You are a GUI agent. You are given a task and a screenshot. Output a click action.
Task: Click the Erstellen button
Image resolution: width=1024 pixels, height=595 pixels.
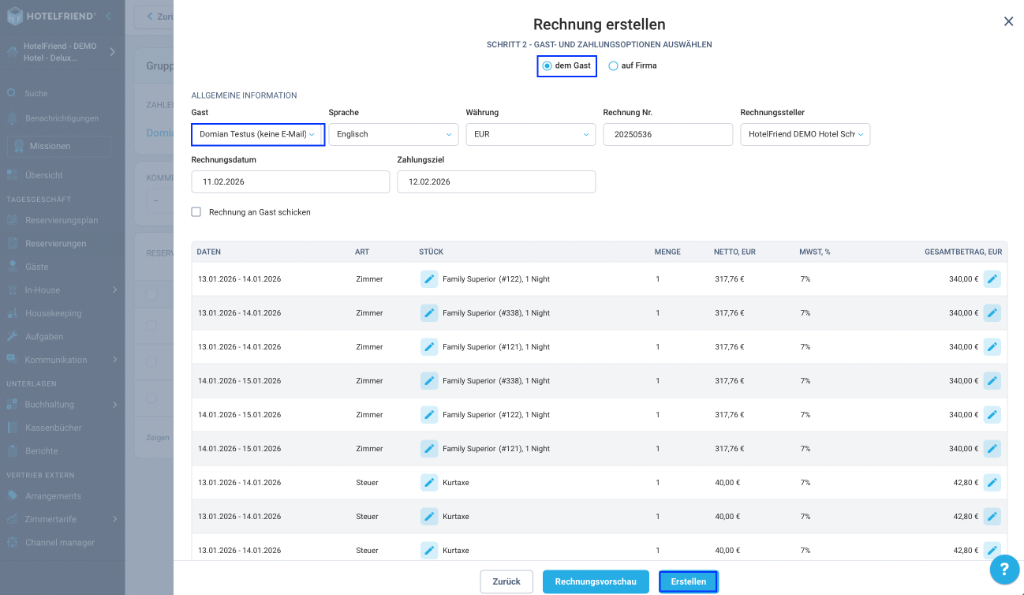[x=688, y=581]
